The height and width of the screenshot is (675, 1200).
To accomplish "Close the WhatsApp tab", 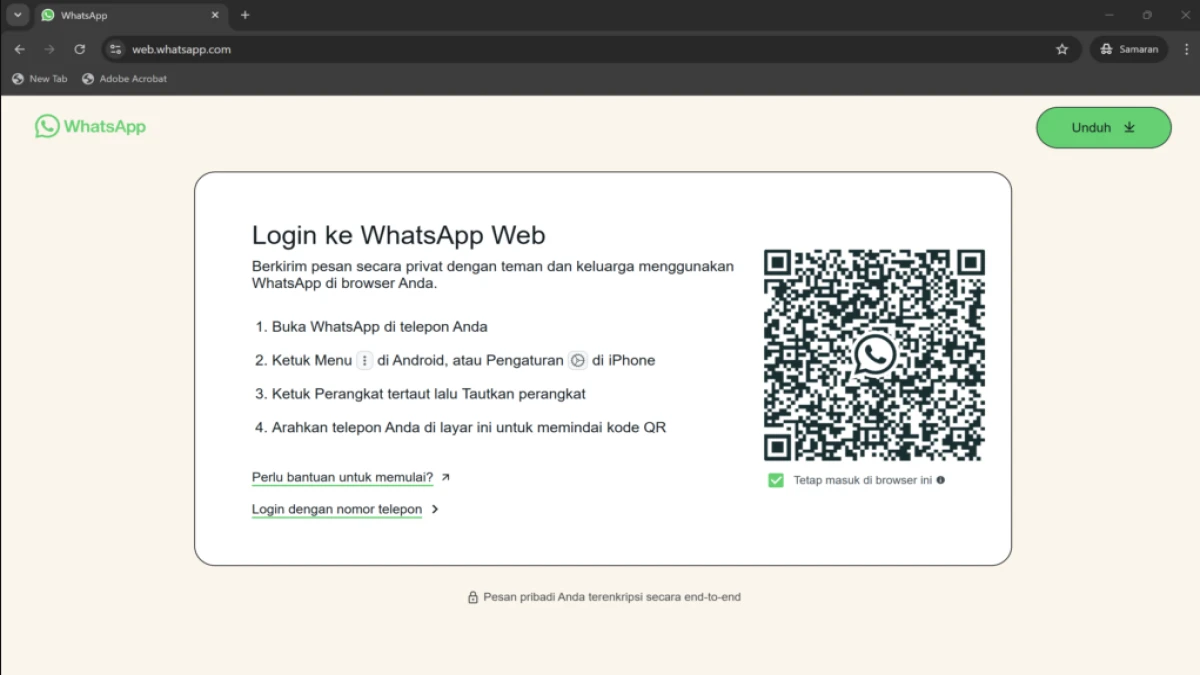I will point(215,15).
